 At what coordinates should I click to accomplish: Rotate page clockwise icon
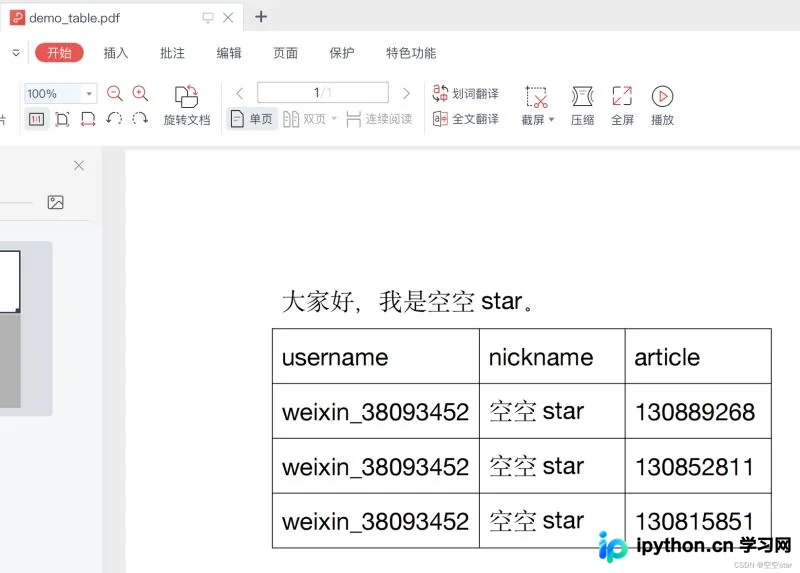click(140, 119)
